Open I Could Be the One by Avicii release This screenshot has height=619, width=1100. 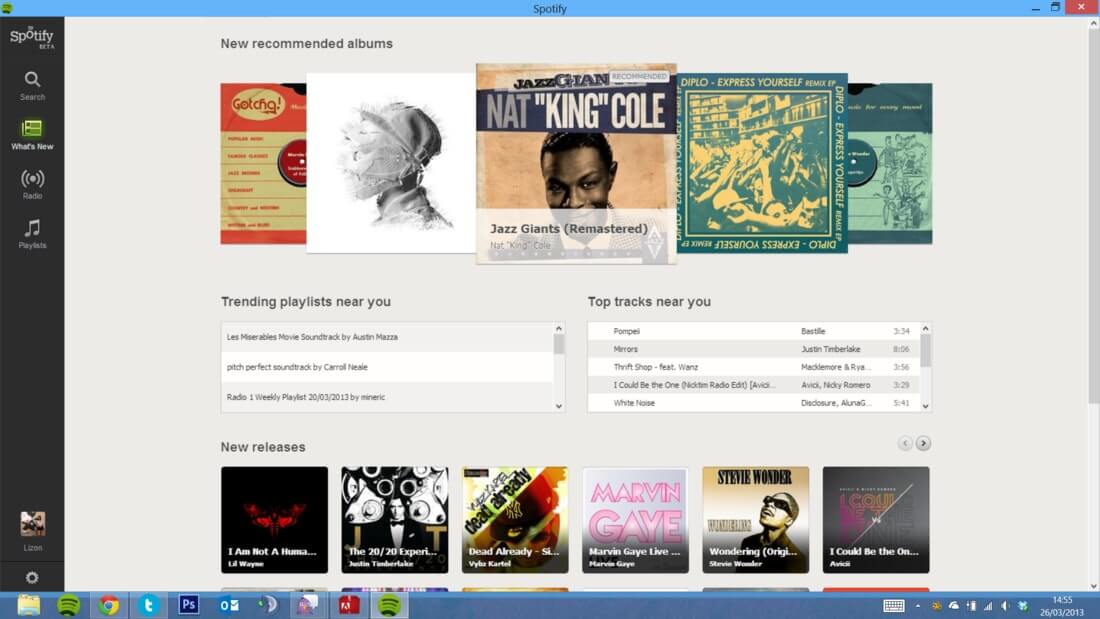(876, 520)
